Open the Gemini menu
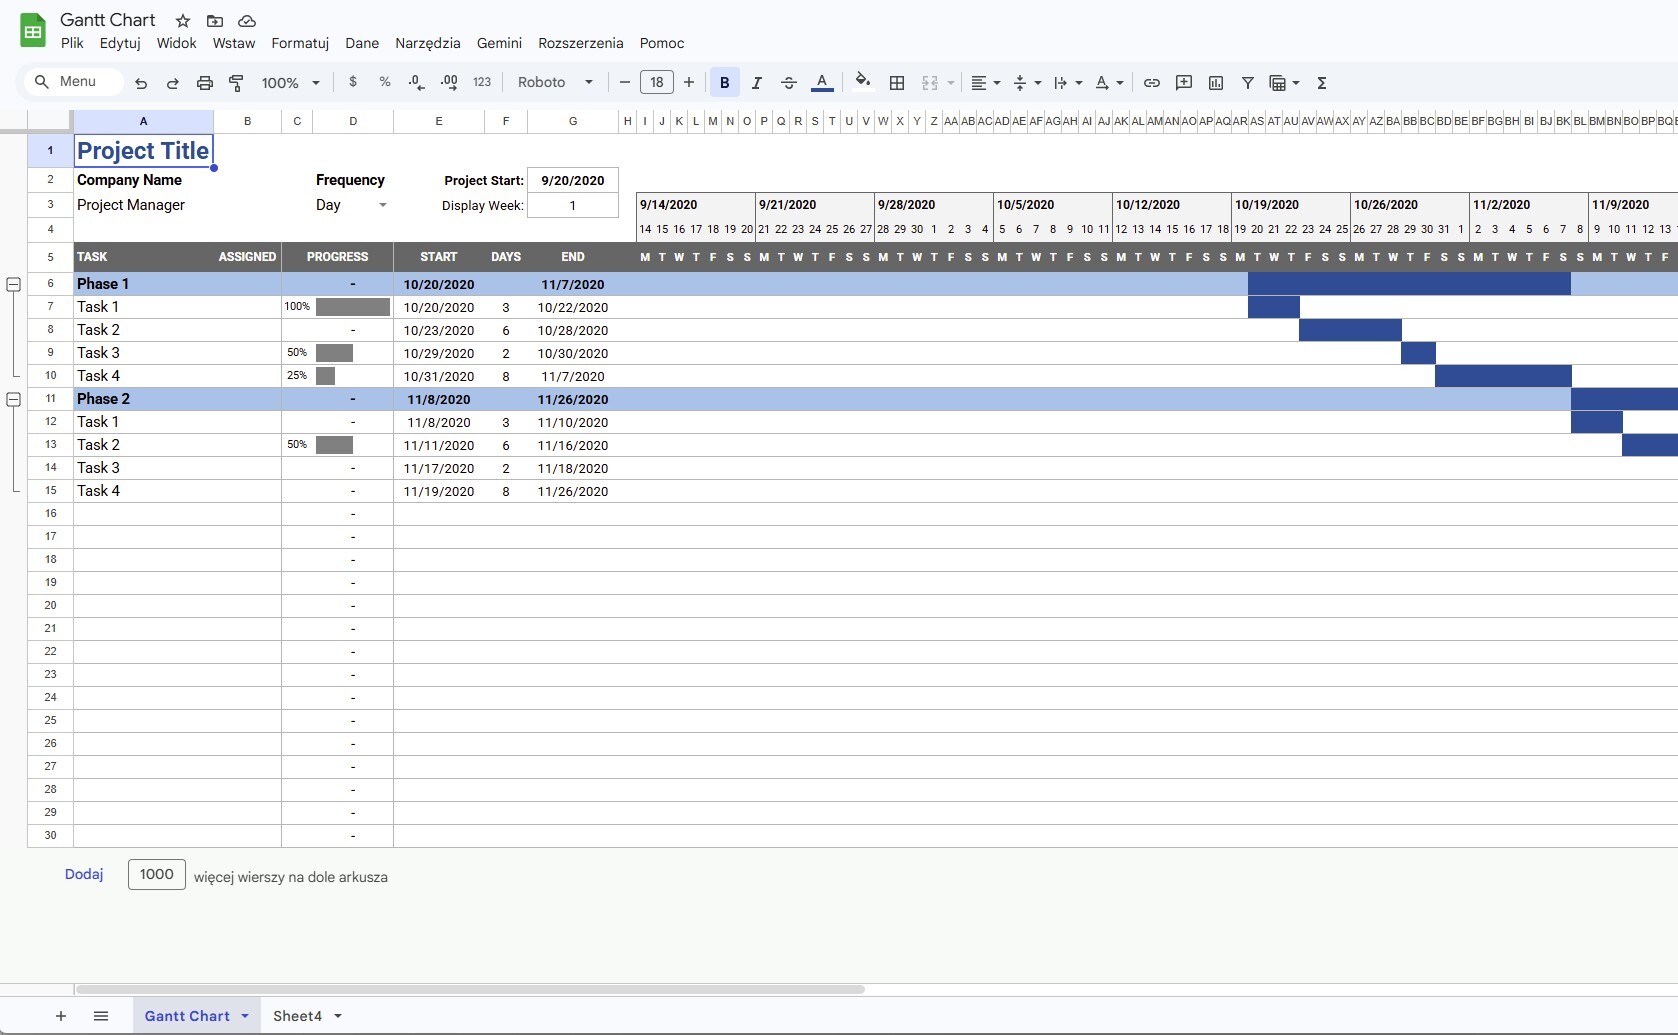Viewport: 1678px width, 1035px height. (499, 43)
